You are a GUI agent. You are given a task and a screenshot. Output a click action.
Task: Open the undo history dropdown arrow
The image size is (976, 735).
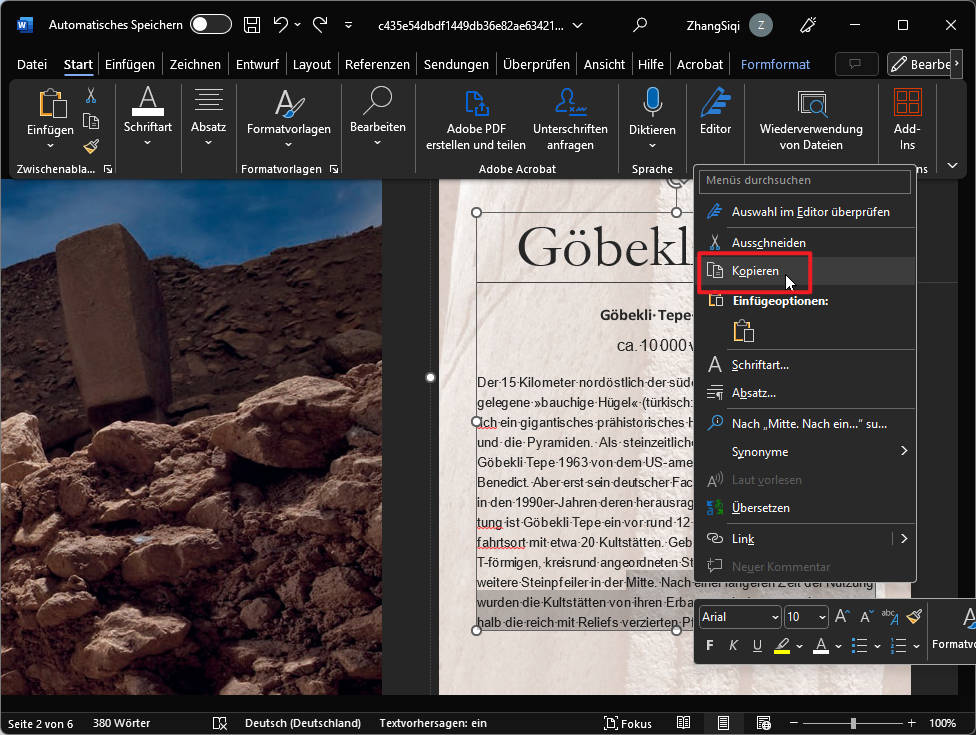click(298, 25)
